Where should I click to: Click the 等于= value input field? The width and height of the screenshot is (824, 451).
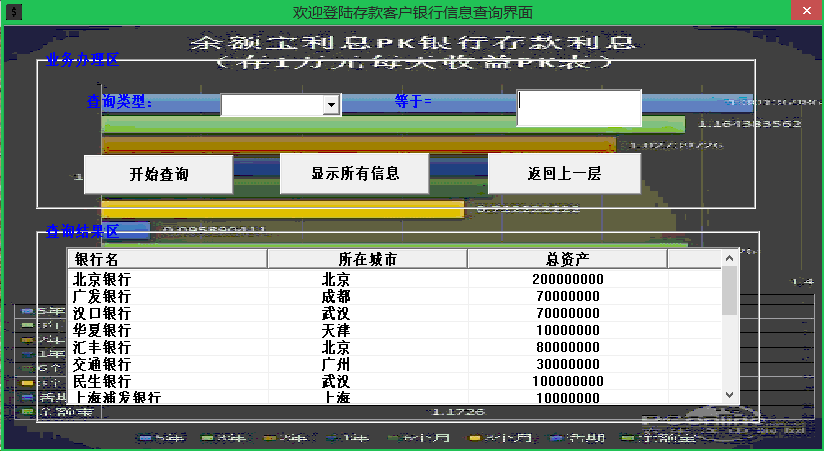tap(579, 108)
